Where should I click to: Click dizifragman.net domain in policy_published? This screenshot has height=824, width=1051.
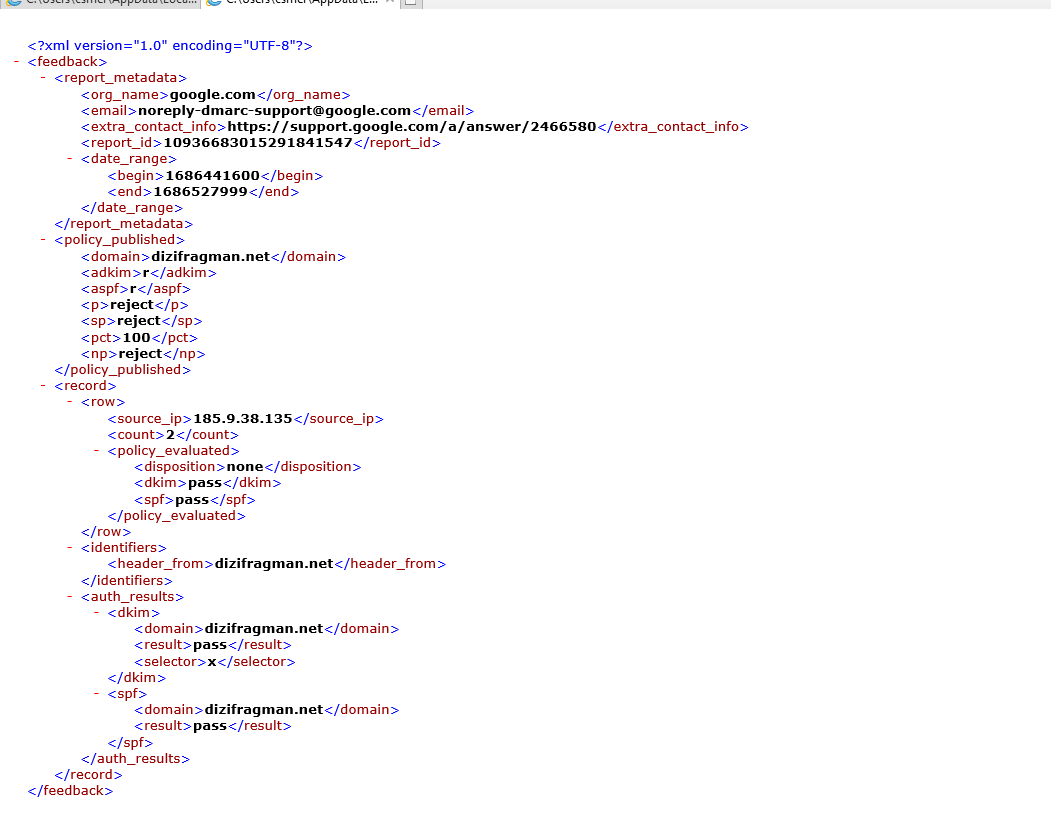click(210, 257)
